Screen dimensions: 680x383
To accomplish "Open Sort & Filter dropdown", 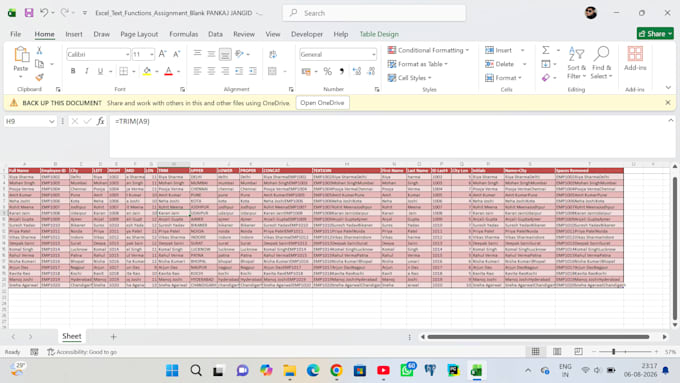I will coord(576,63).
